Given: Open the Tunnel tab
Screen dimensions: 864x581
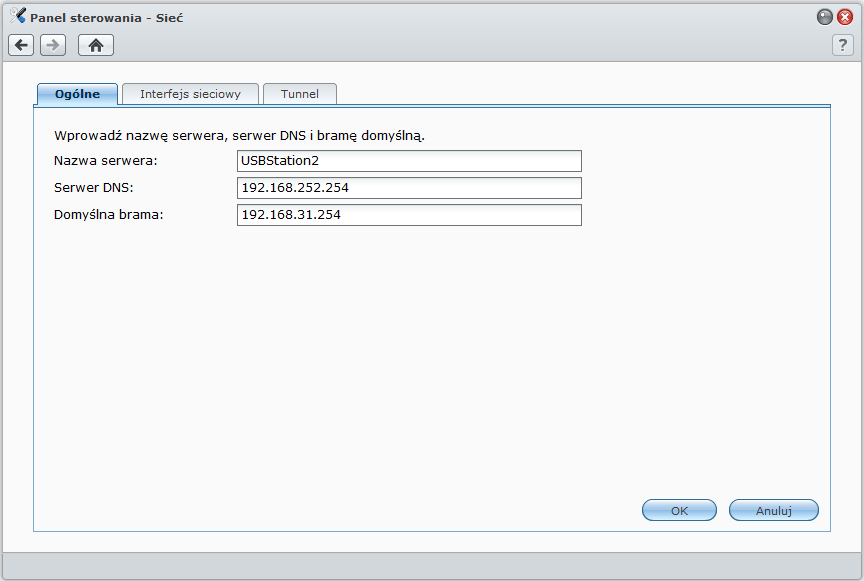Looking at the screenshot, I should (x=300, y=94).
